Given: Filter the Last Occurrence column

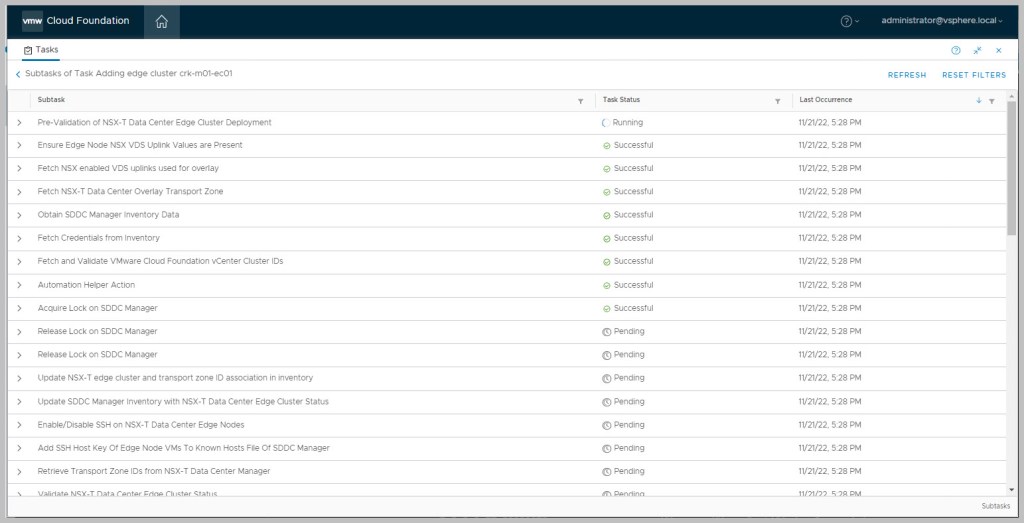Looking at the screenshot, I should (x=991, y=101).
